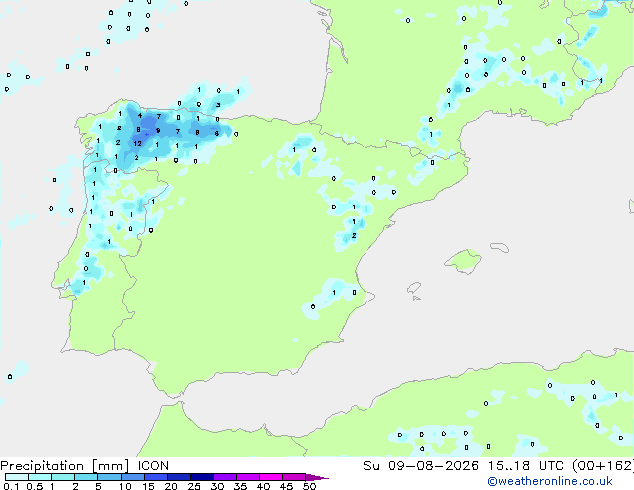
Task: Click the '25' legend scale label
Action: 194,486
